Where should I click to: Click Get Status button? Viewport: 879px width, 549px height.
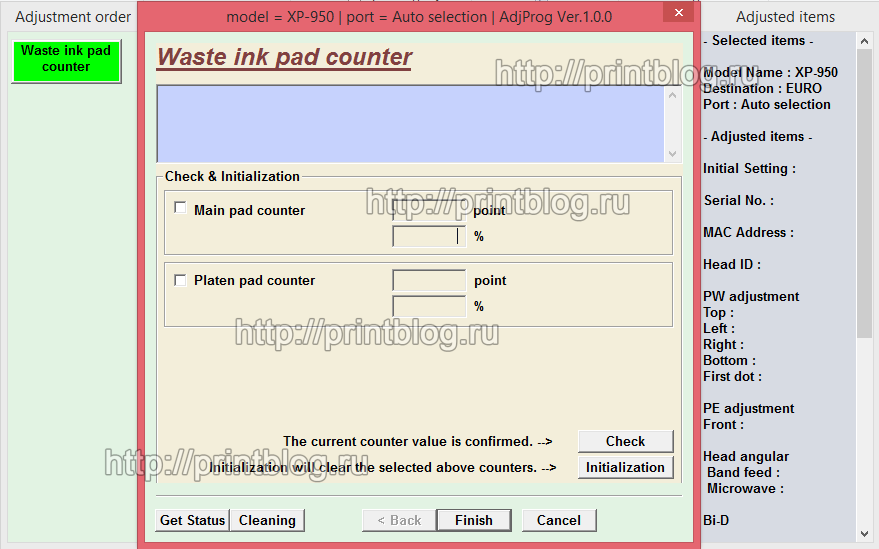[x=192, y=520]
